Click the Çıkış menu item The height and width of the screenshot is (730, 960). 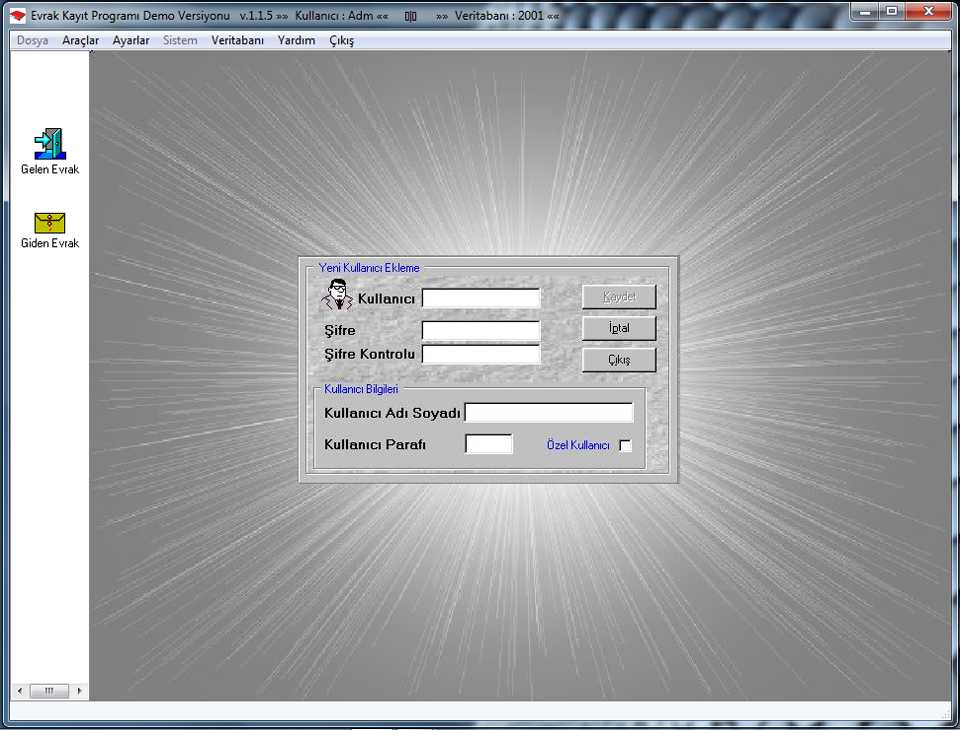(342, 40)
